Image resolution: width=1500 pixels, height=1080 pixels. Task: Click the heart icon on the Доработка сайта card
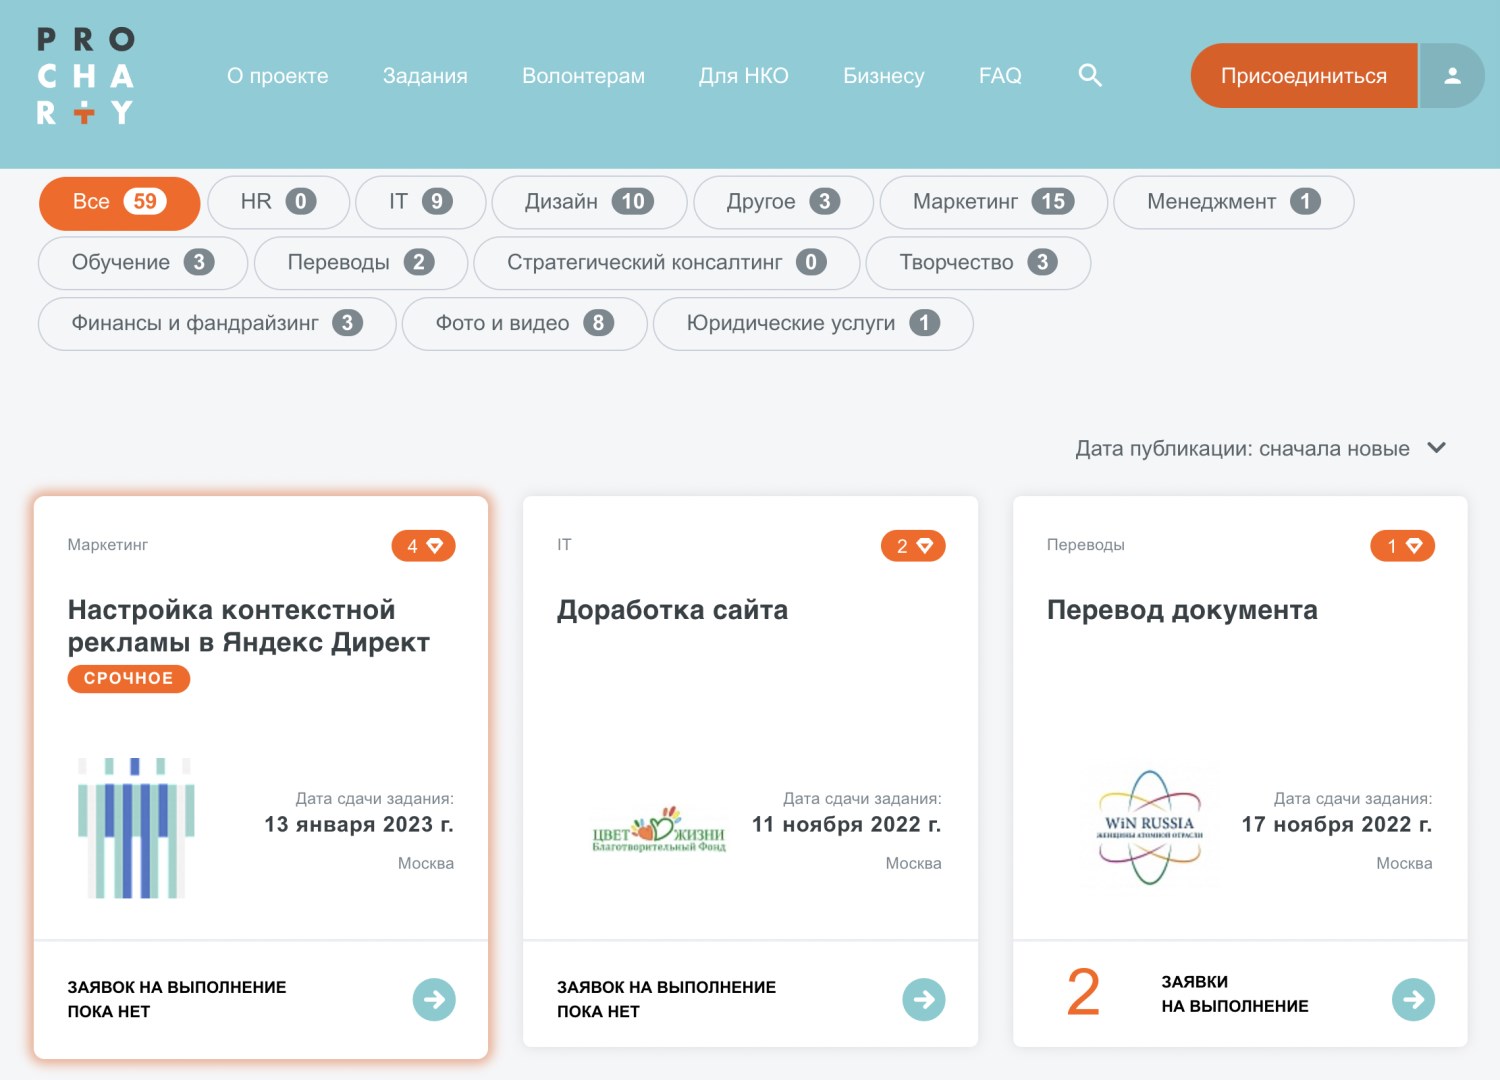point(912,545)
